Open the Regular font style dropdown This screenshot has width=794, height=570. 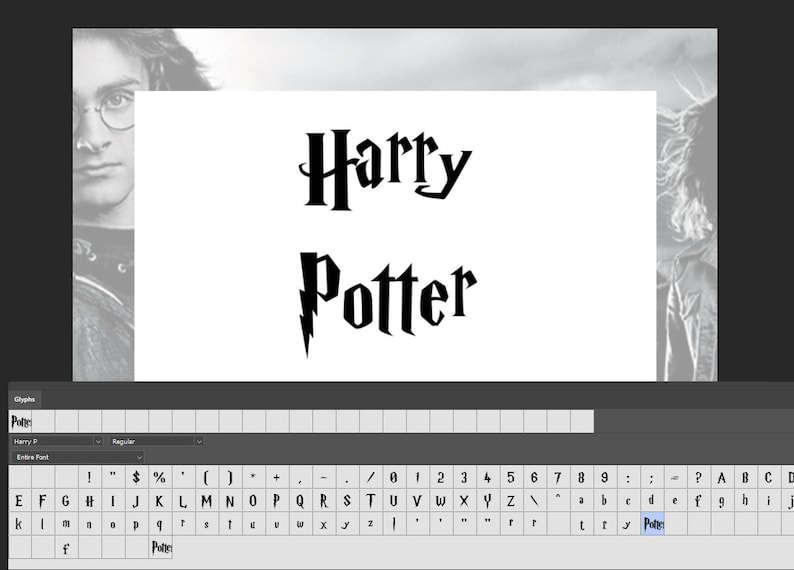(156, 441)
